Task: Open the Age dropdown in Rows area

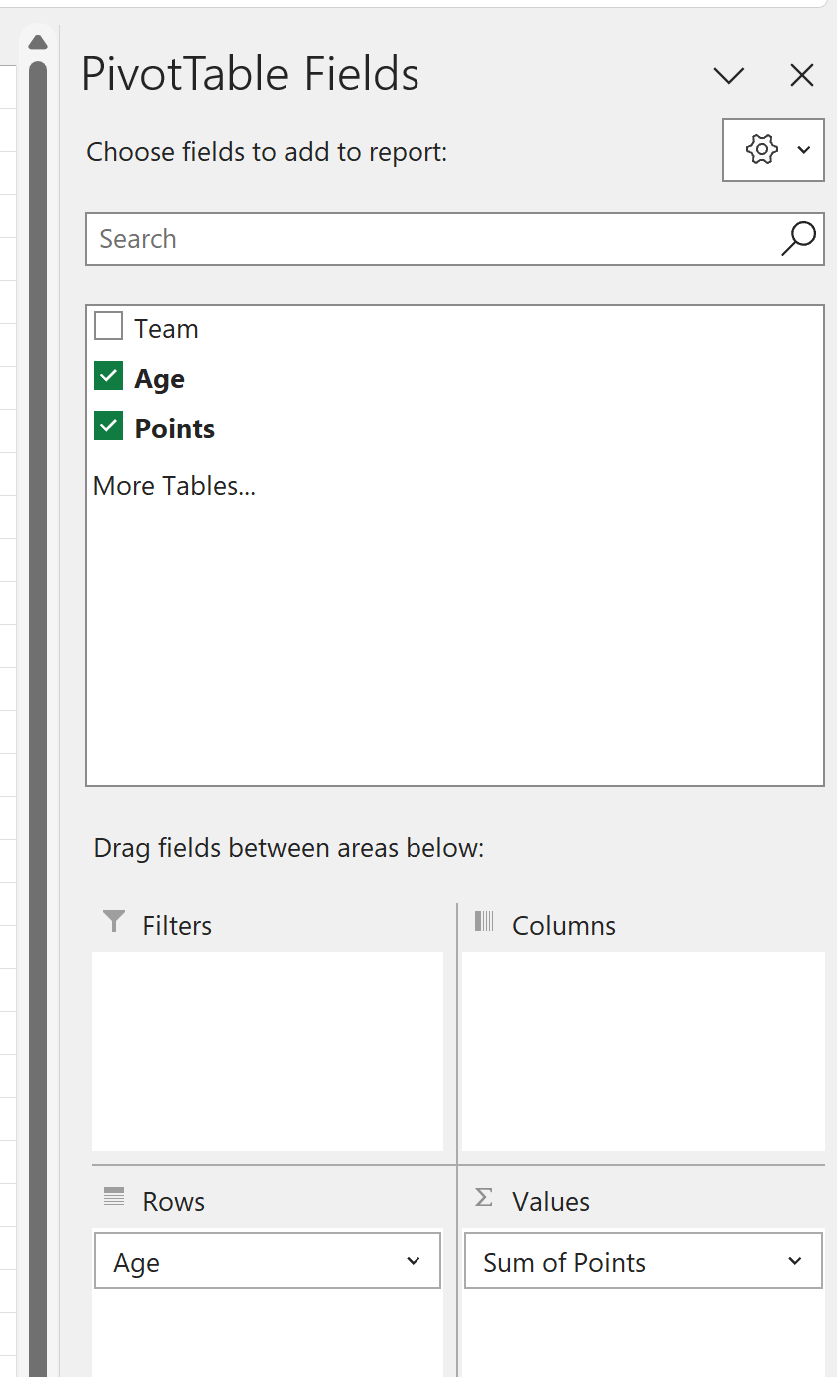Action: click(x=413, y=1261)
